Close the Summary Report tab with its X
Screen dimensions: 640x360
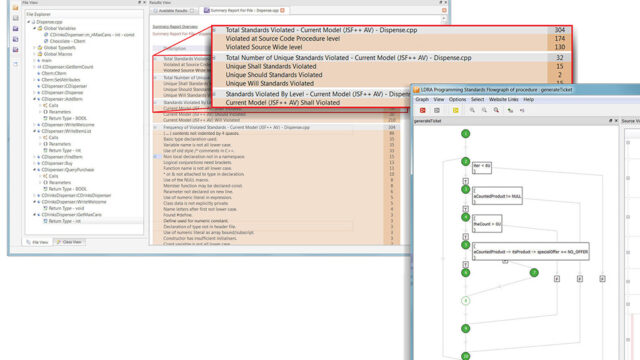282,10
